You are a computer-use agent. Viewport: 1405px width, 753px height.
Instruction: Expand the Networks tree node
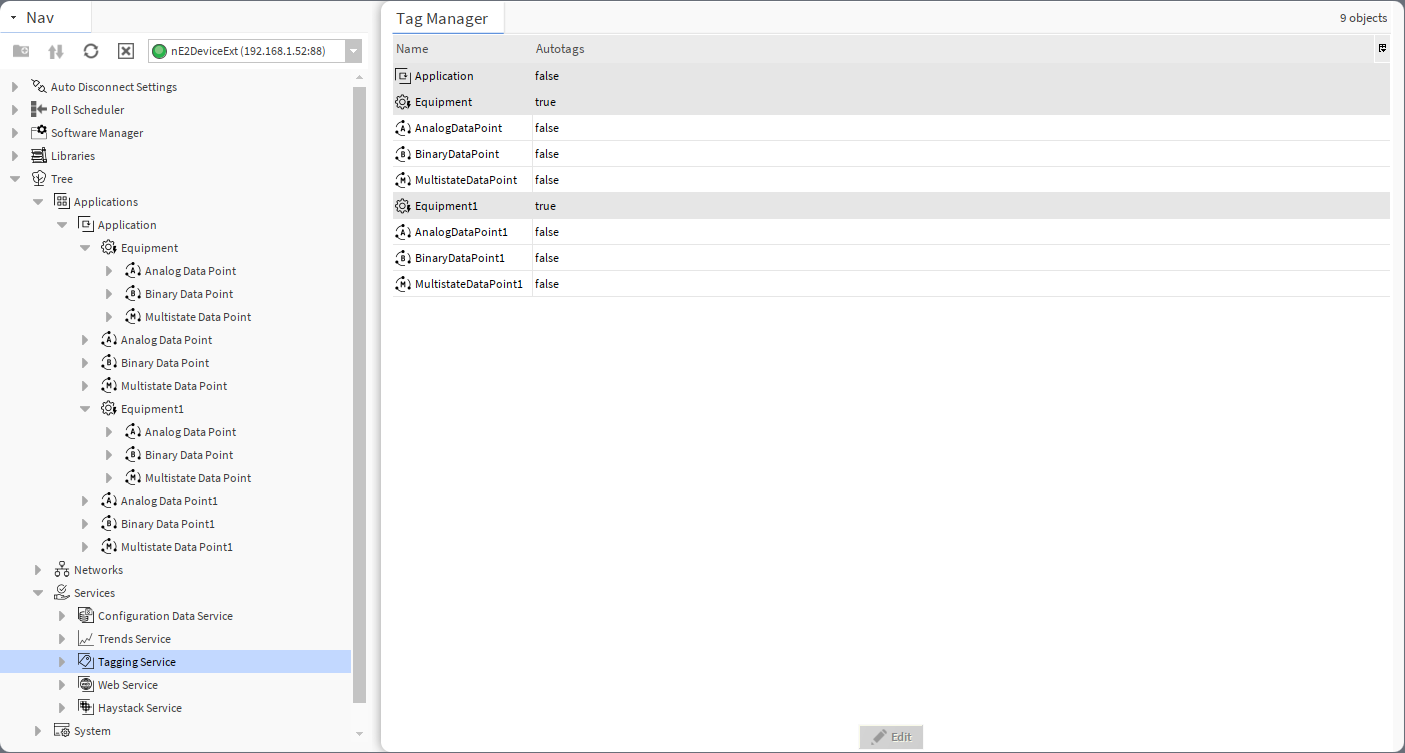[x=38, y=569]
